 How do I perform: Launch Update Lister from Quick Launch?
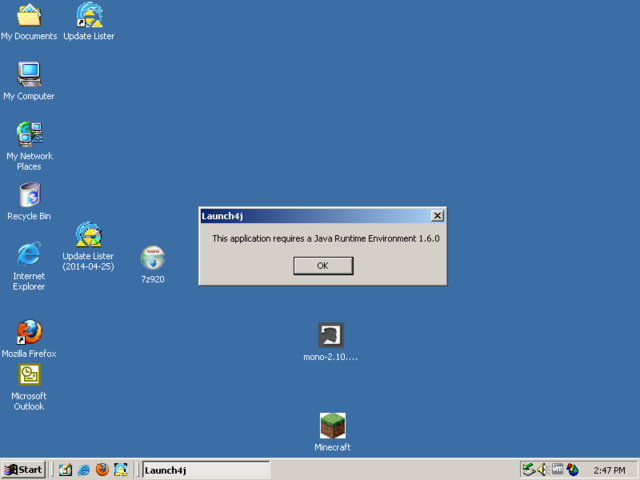pos(121,470)
